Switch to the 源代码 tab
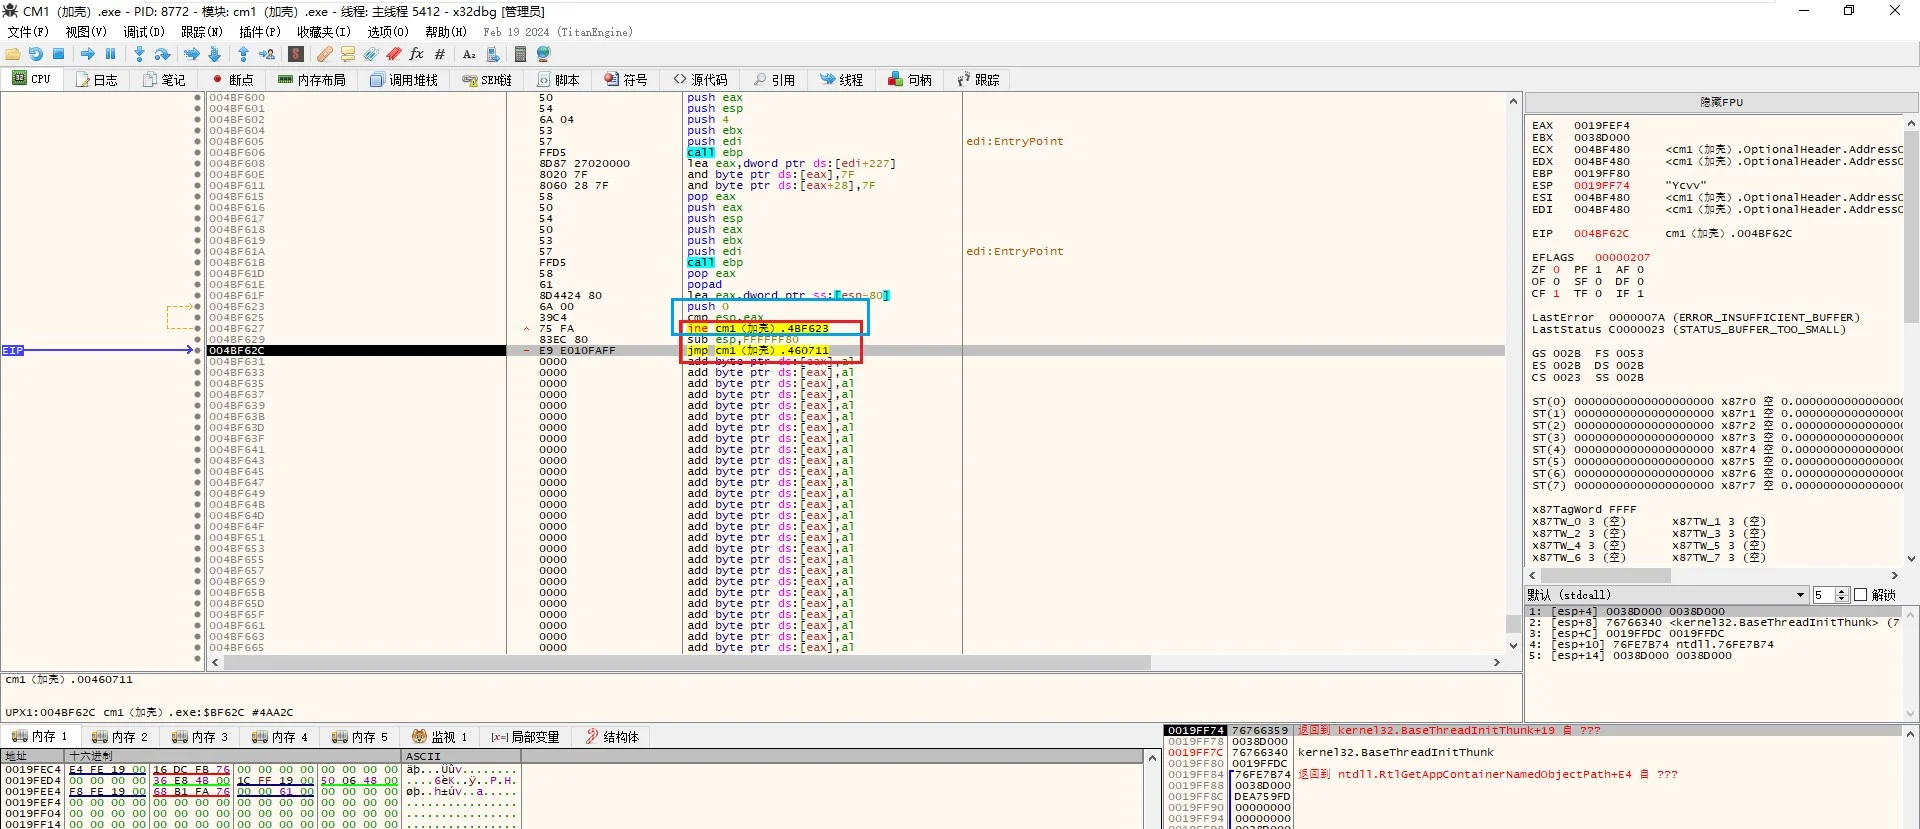 coord(700,80)
